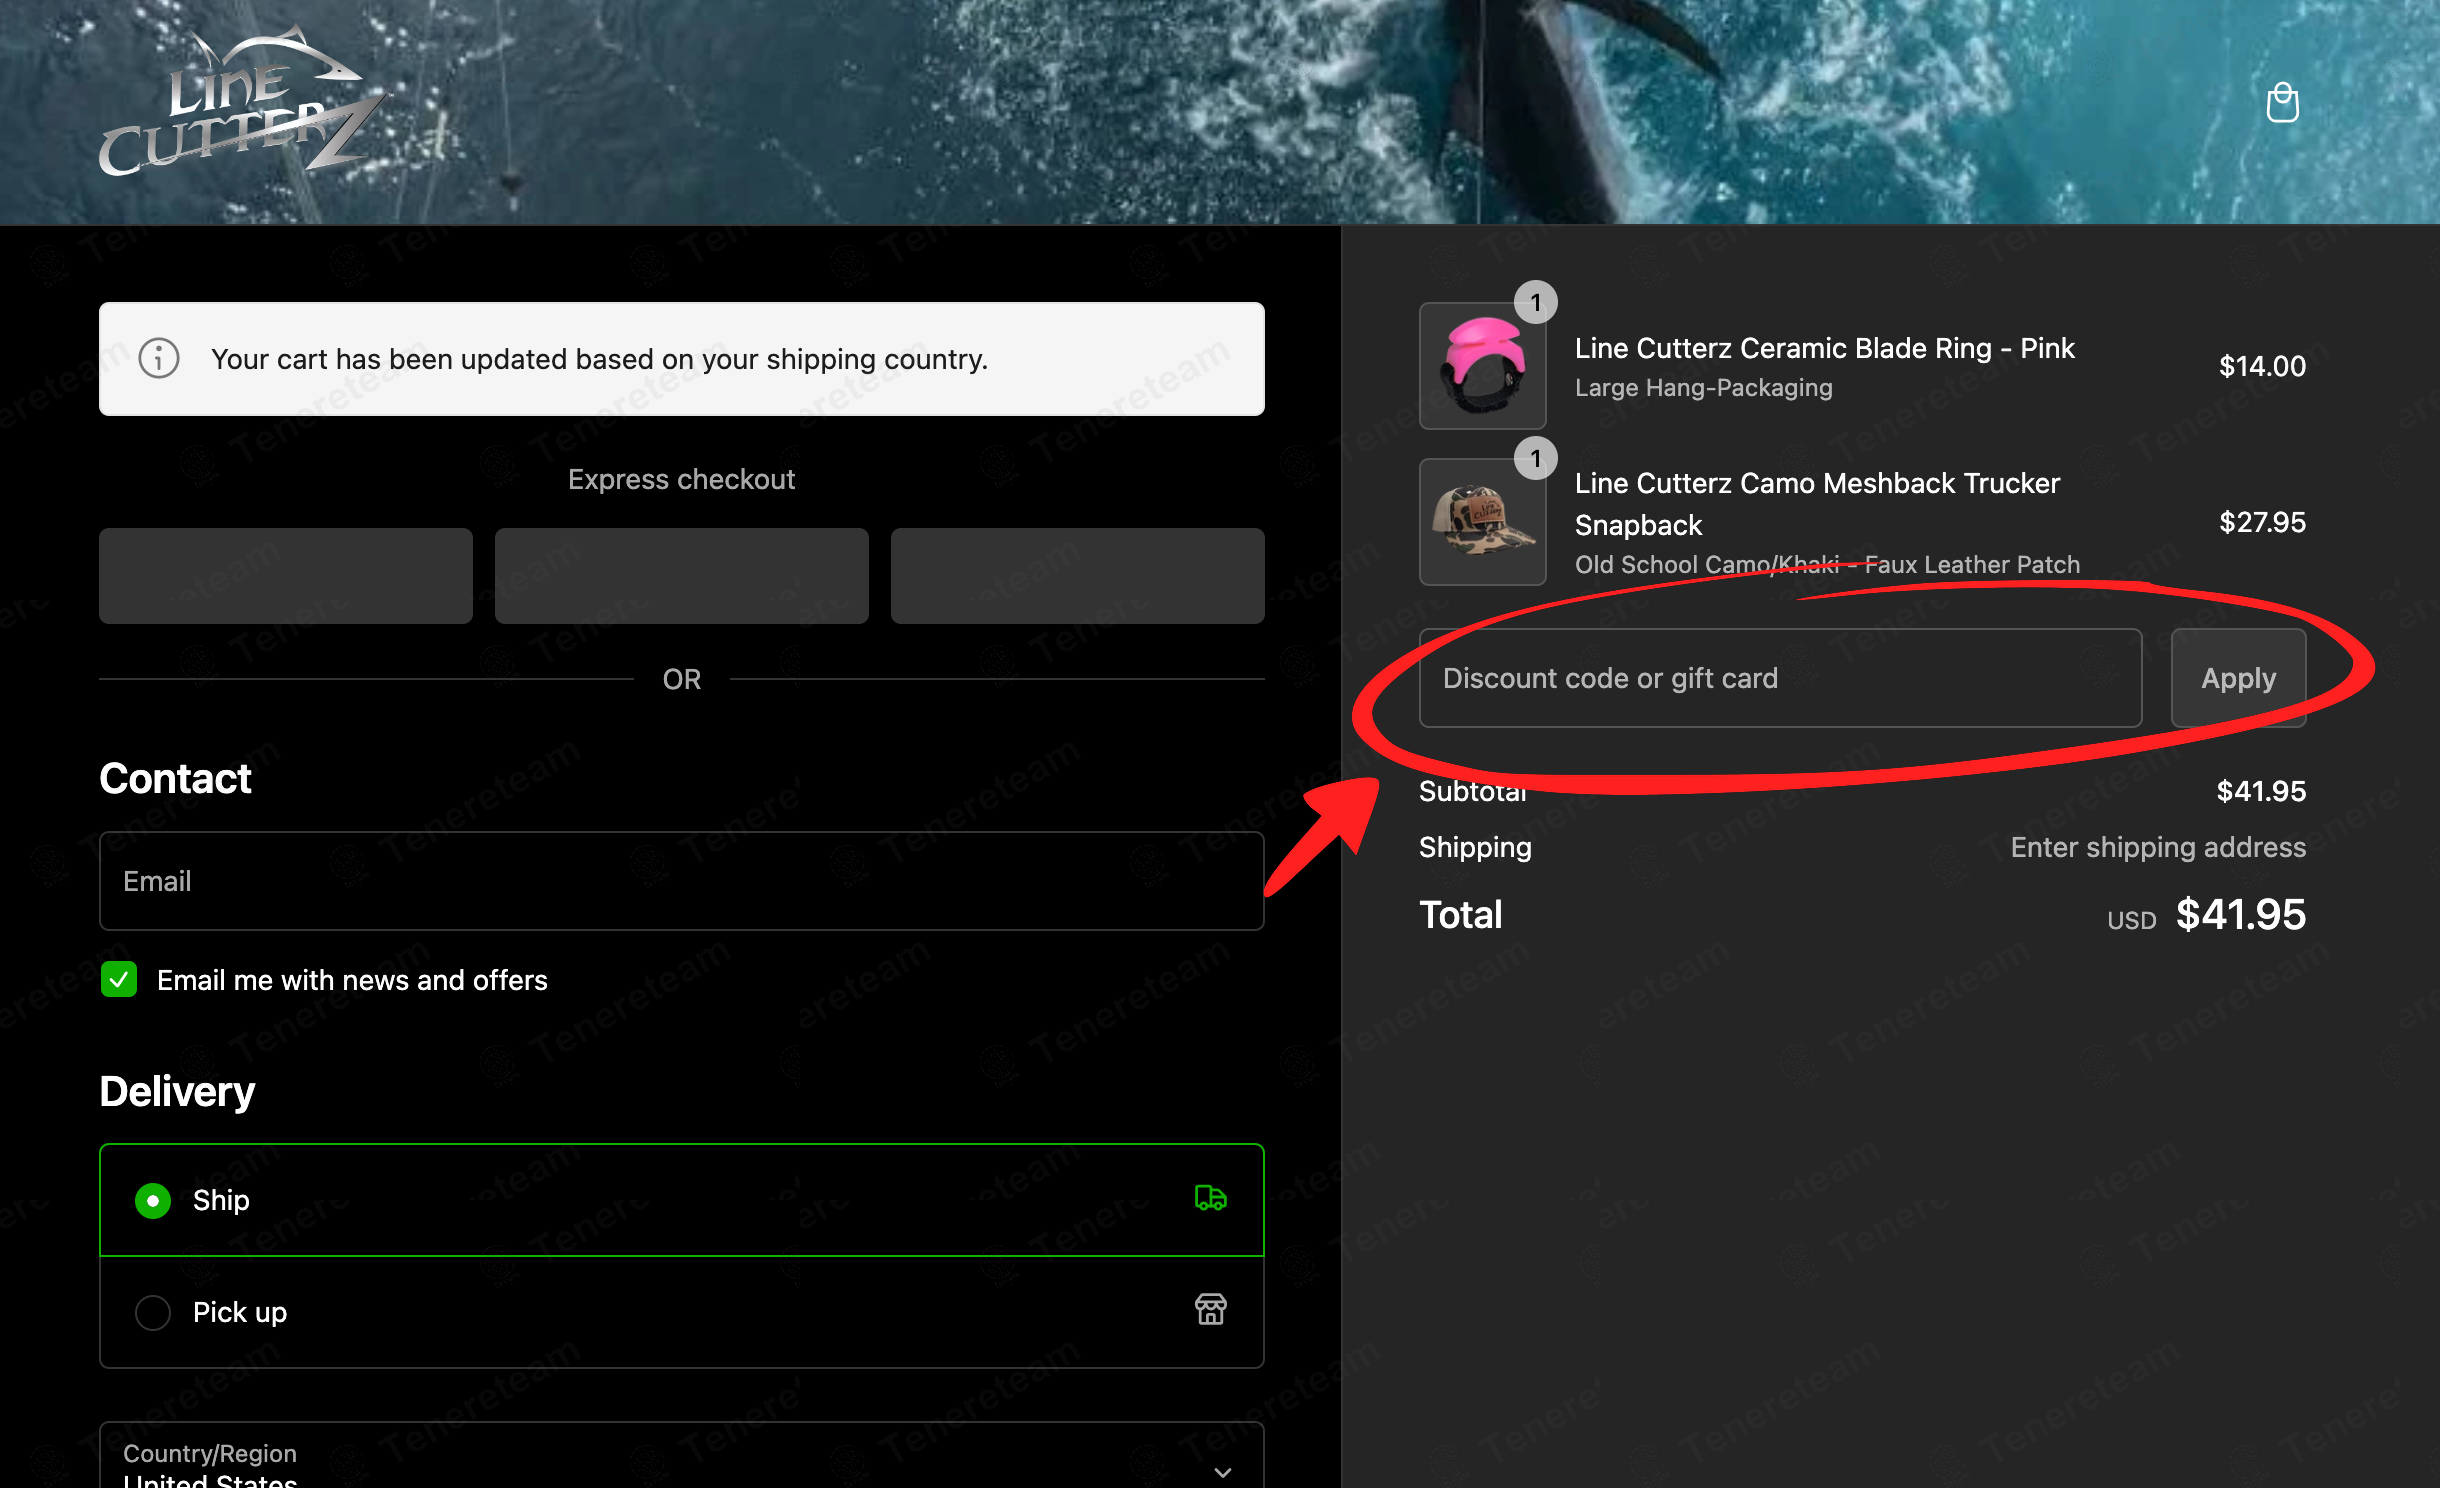This screenshot has width=2440, height=1488.
Task: Click the total amount $41.95 next to USD
Action: tap(2241, 915)
